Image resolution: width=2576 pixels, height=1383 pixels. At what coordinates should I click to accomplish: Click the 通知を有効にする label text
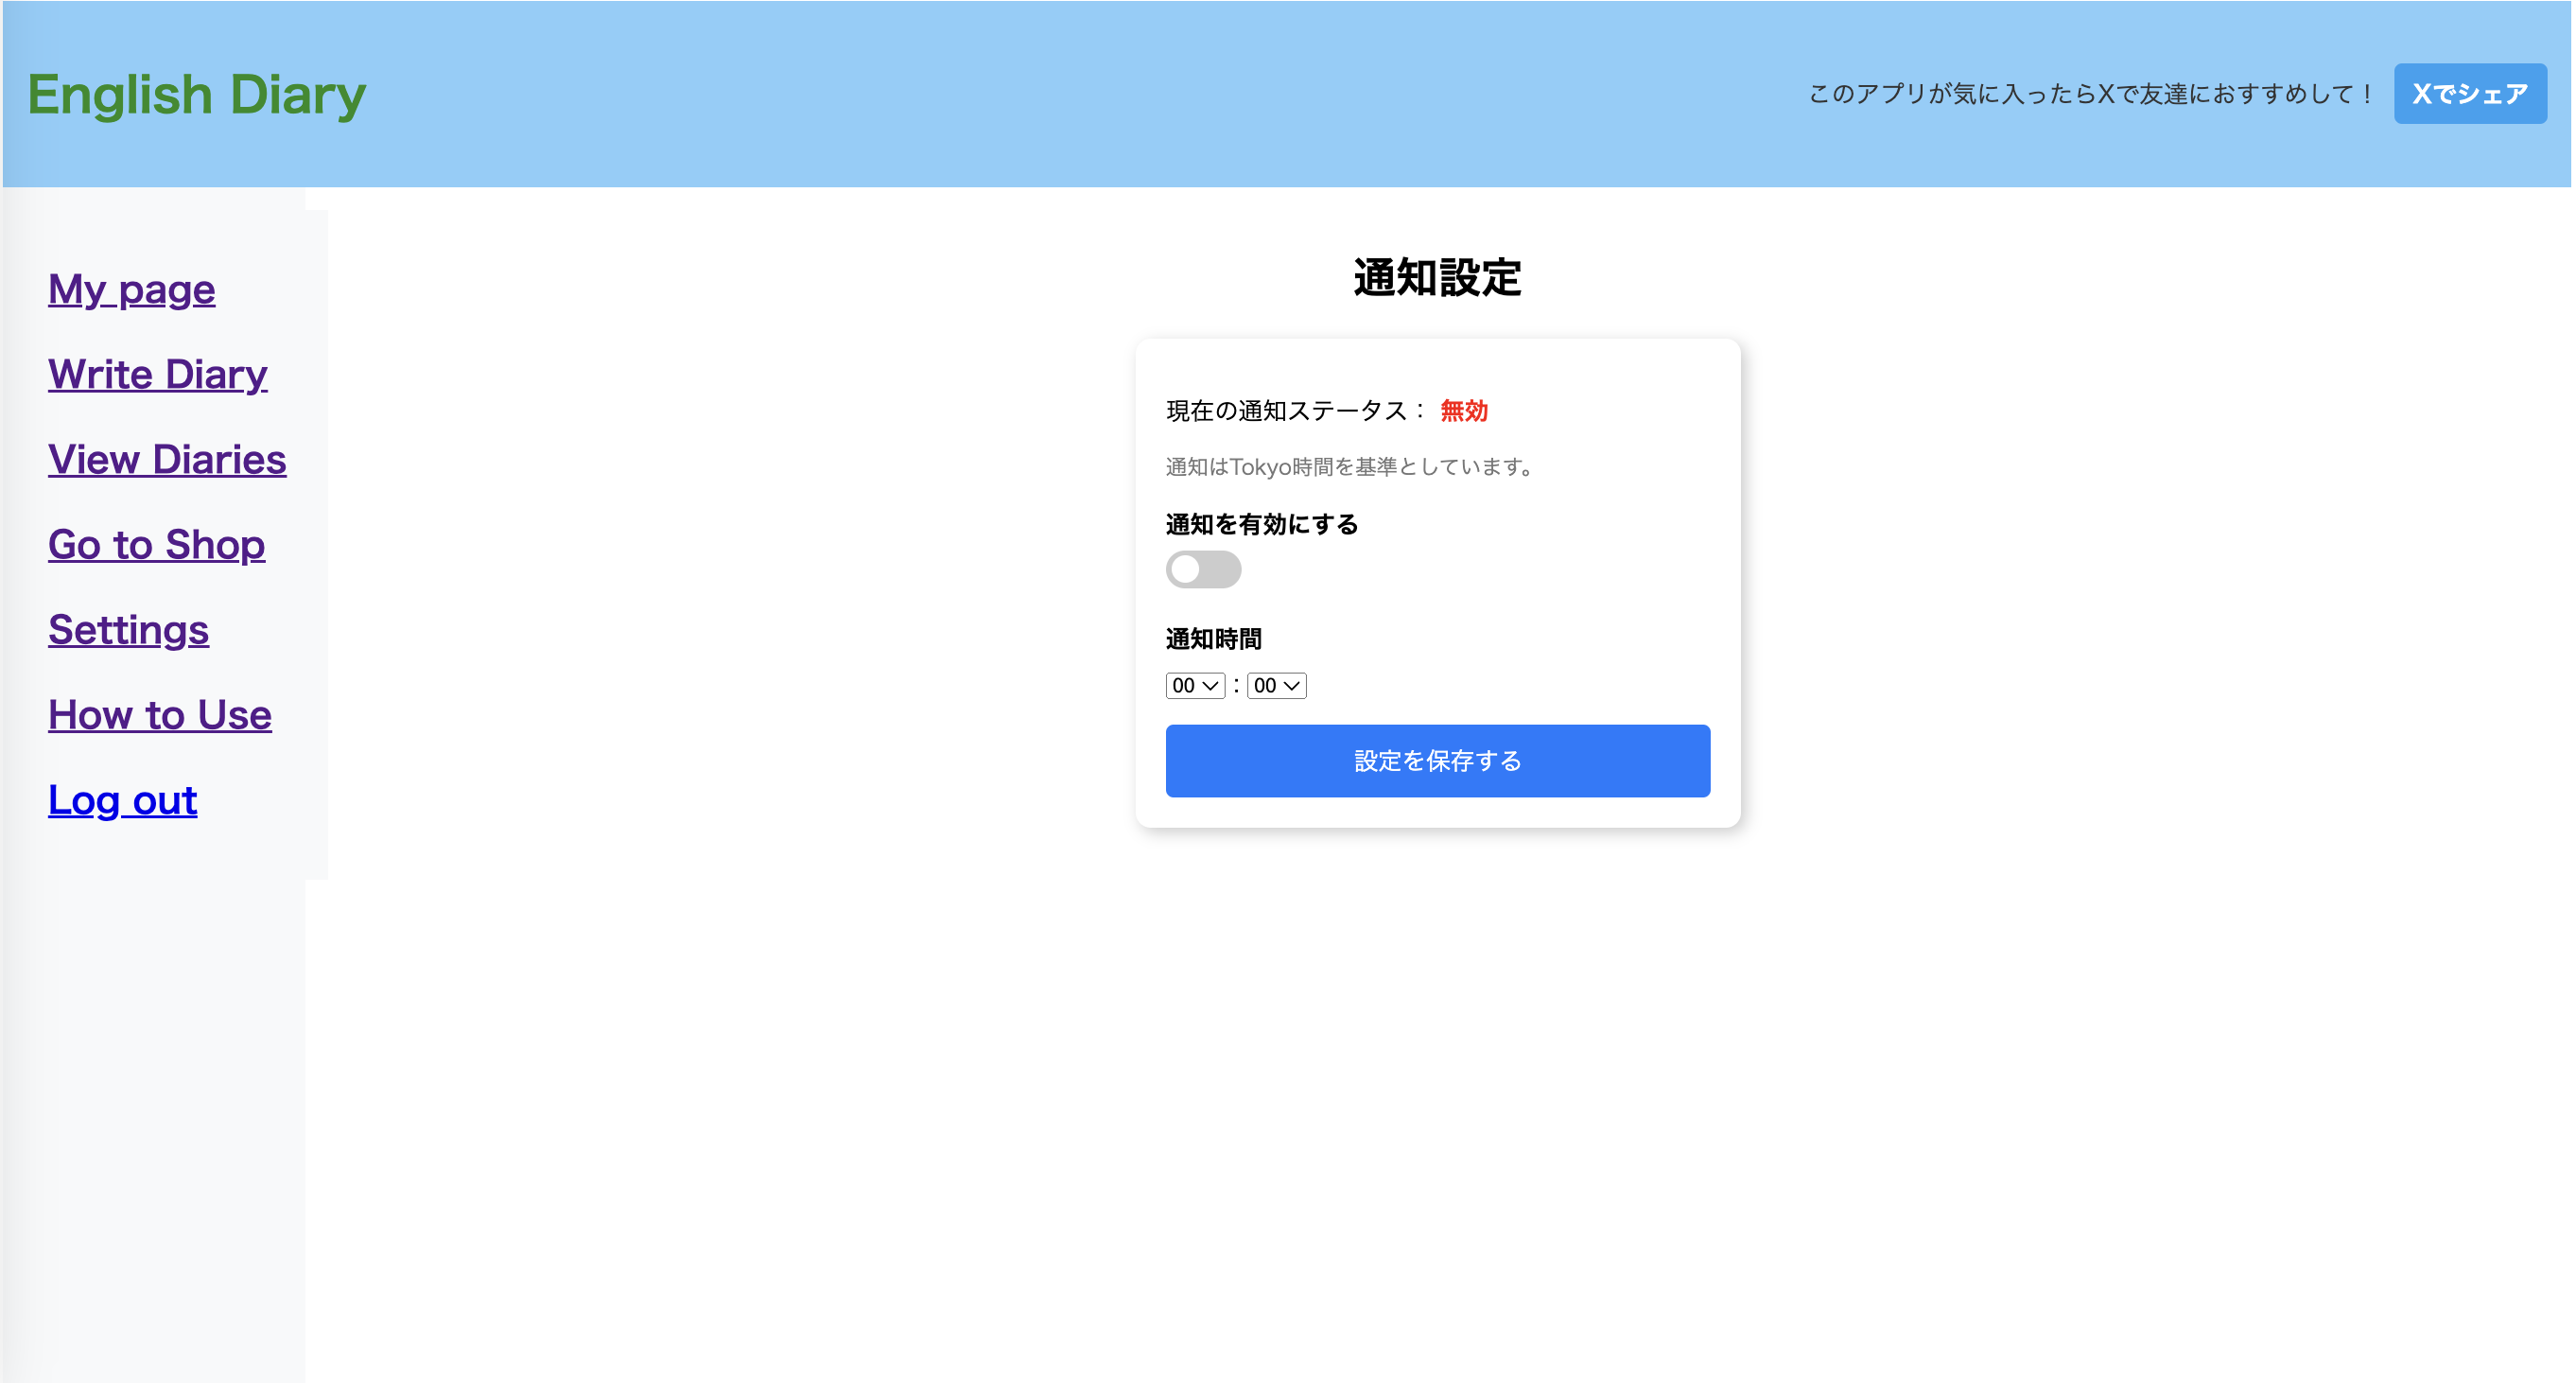[1261, 525]
